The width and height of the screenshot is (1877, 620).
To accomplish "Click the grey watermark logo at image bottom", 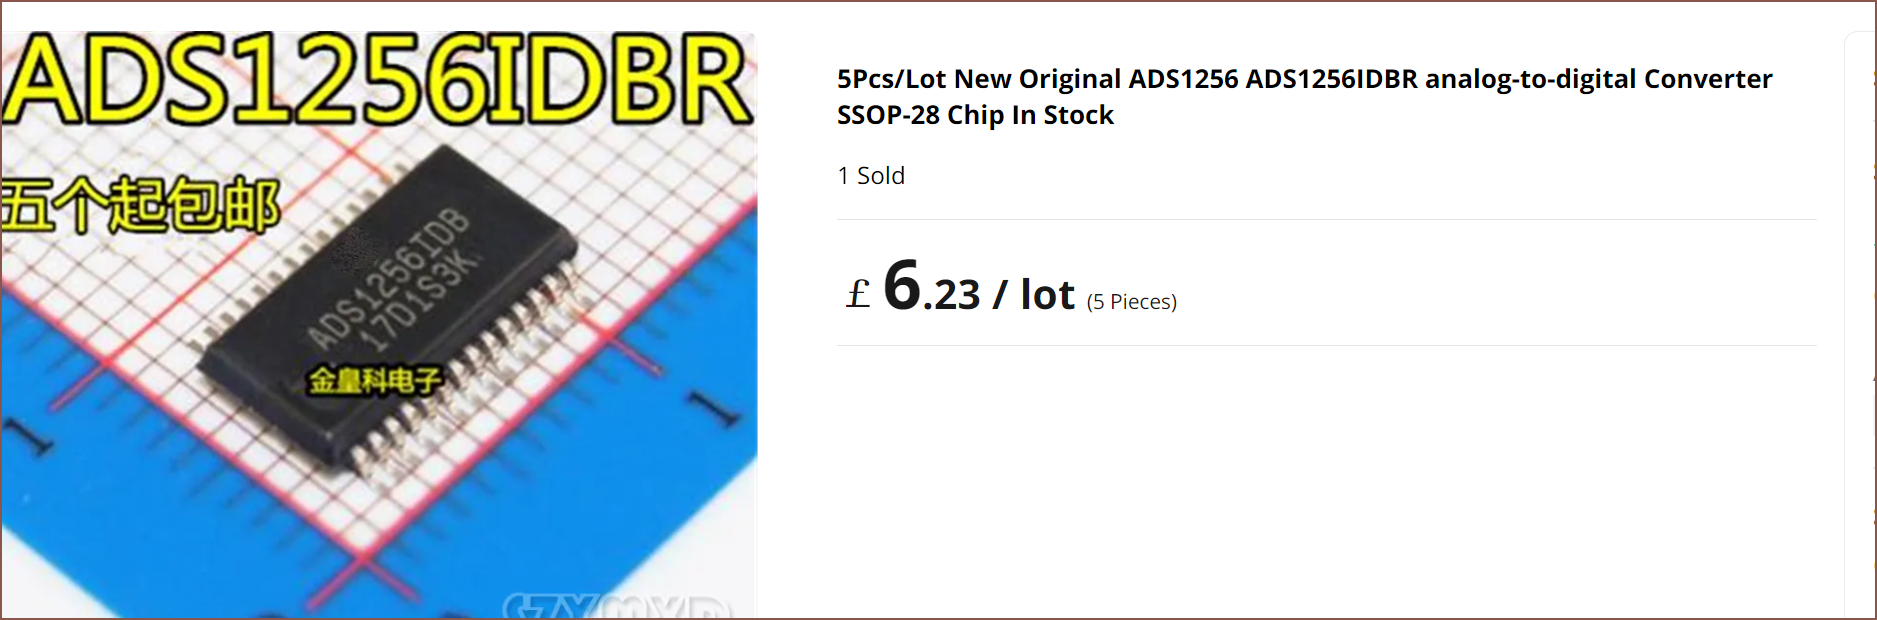I will click(615, 605).
